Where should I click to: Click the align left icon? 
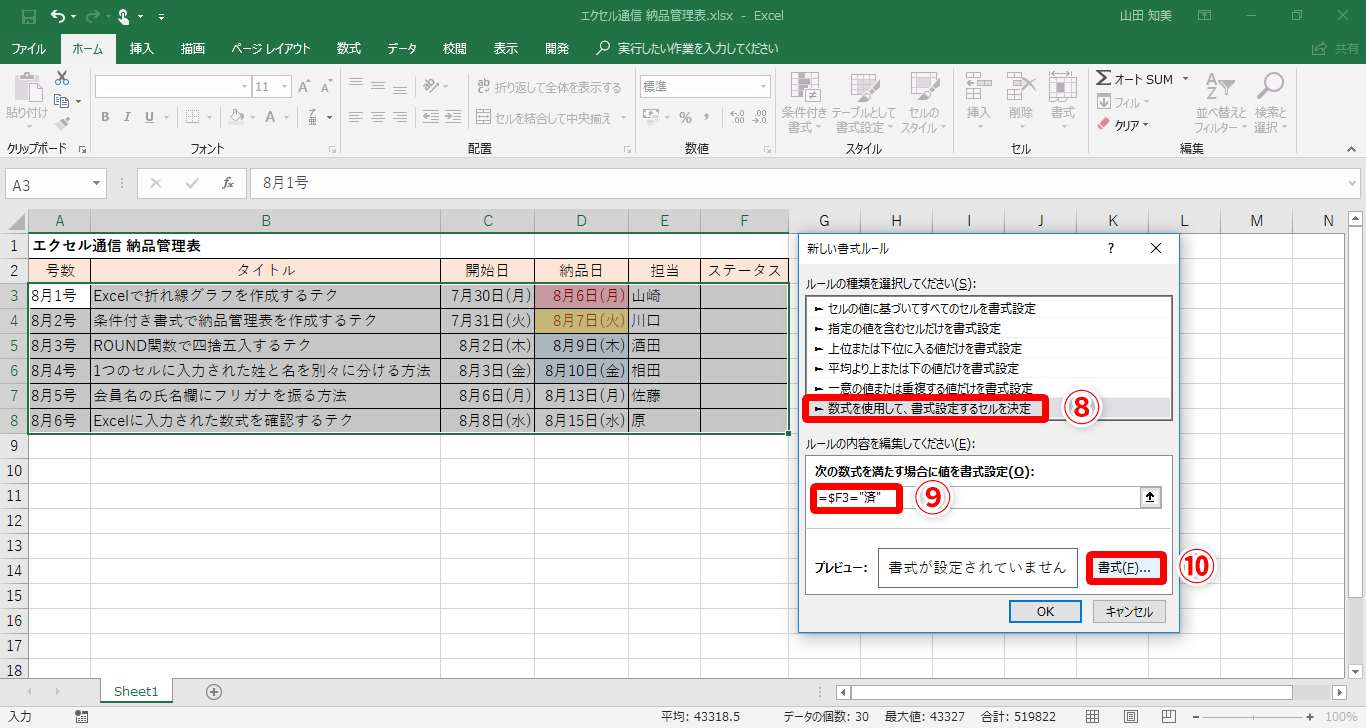(356, 117)
